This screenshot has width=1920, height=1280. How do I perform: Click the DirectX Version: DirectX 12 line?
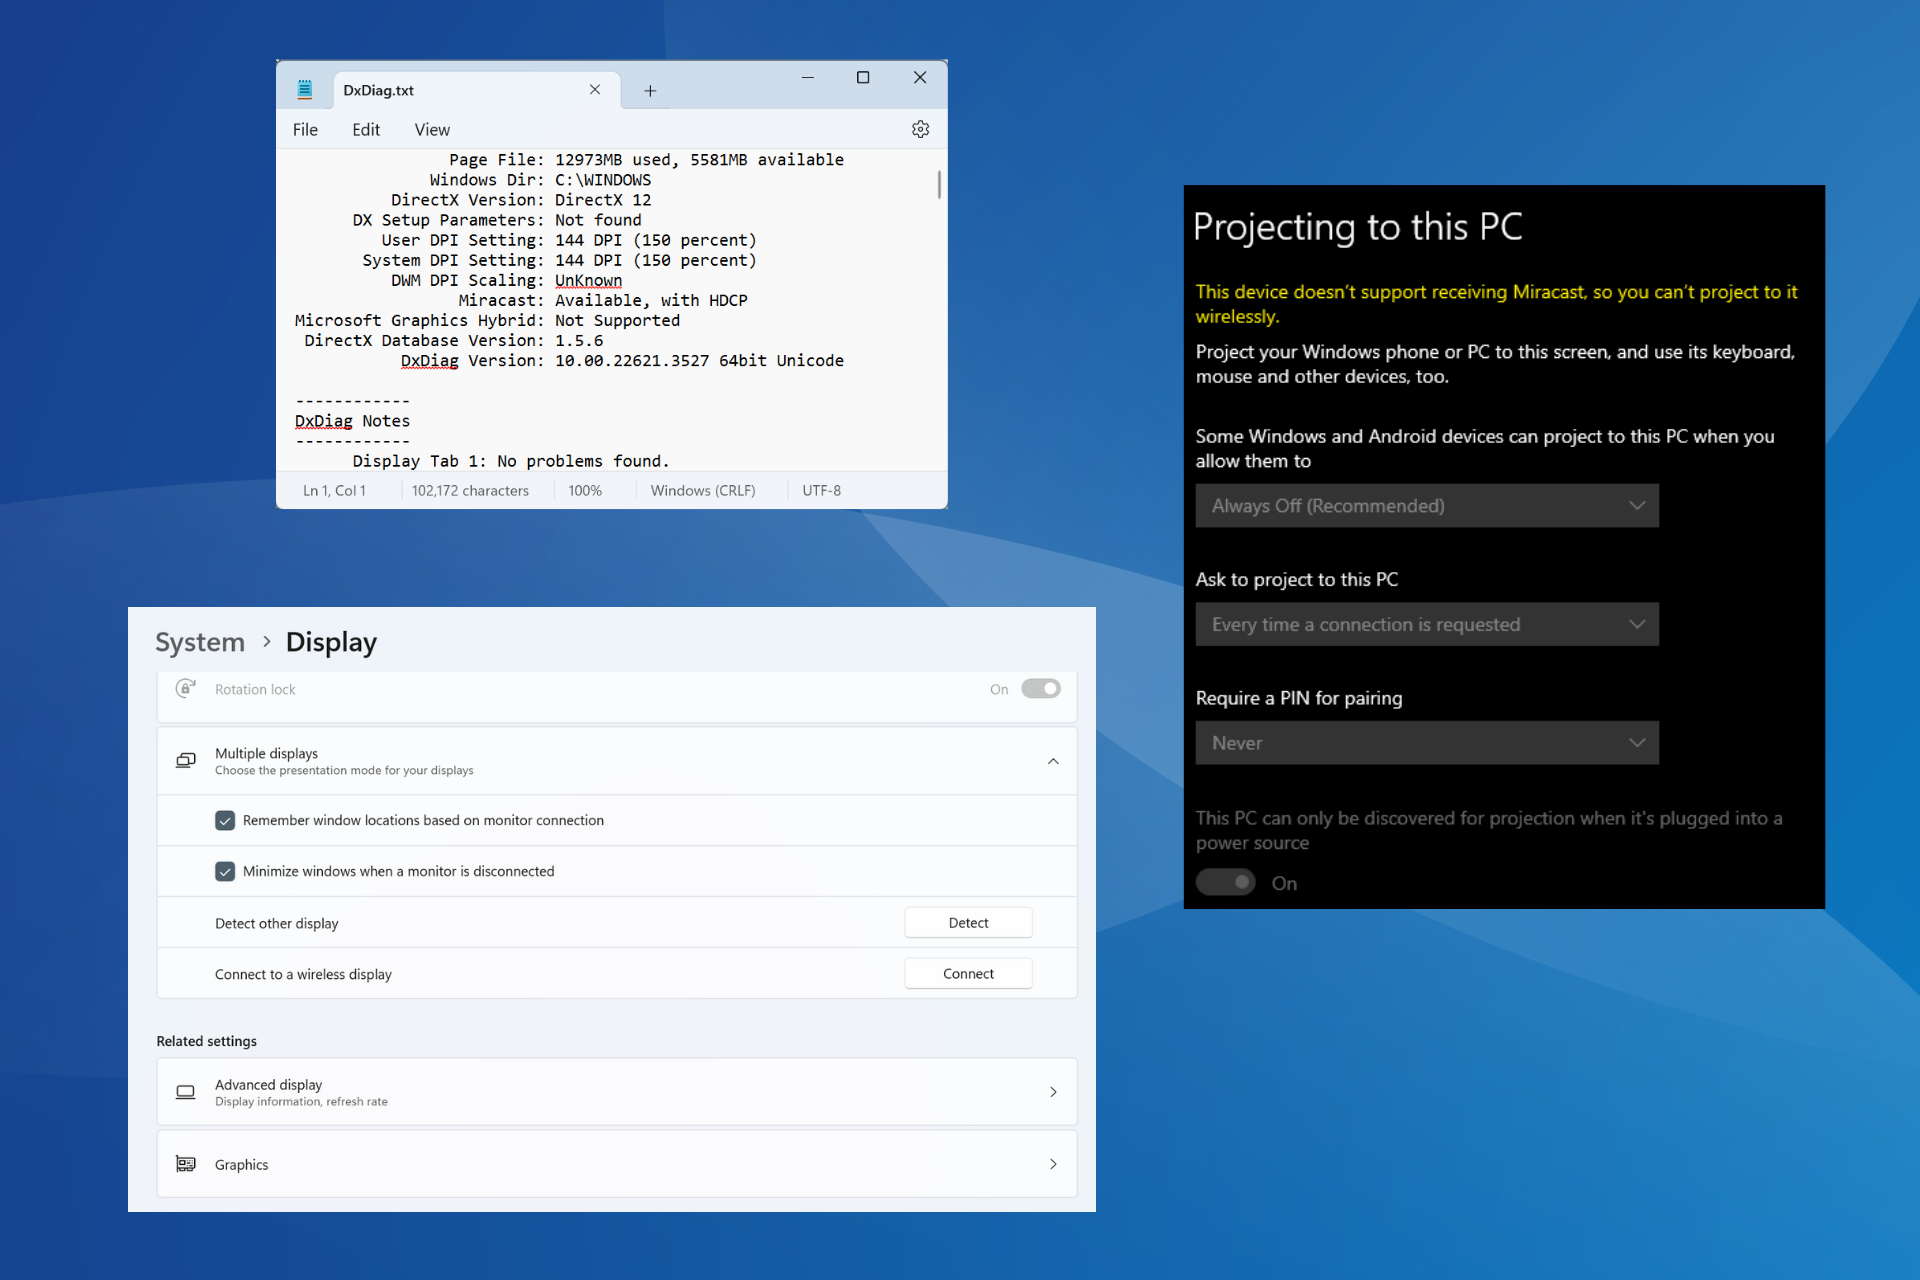pyautogui.click(x=521, y=200)
